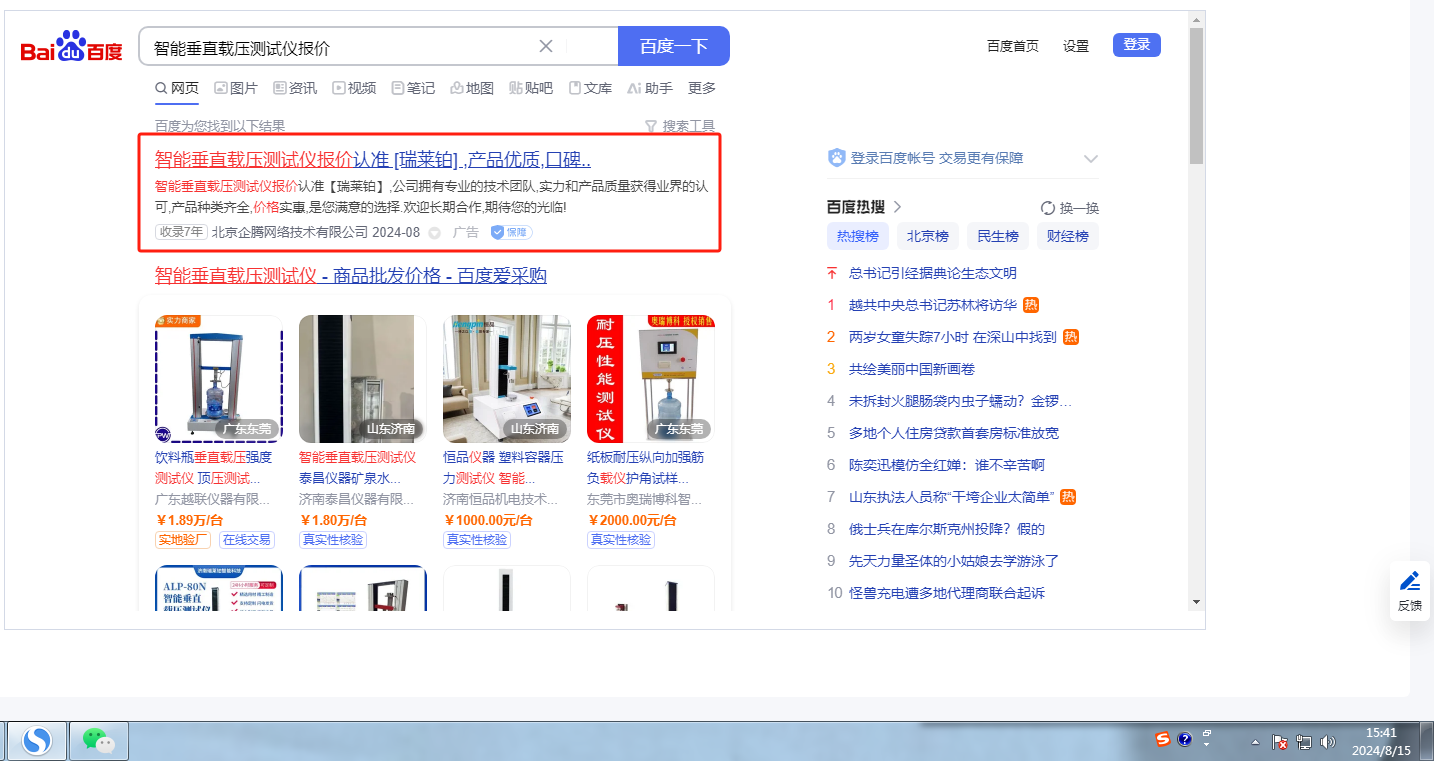Click the arrow next to 百度热搜 heading
Image resolution: width=1434 pixels, height=761 pixels.
pyautogui.click(x=897, y=207)
